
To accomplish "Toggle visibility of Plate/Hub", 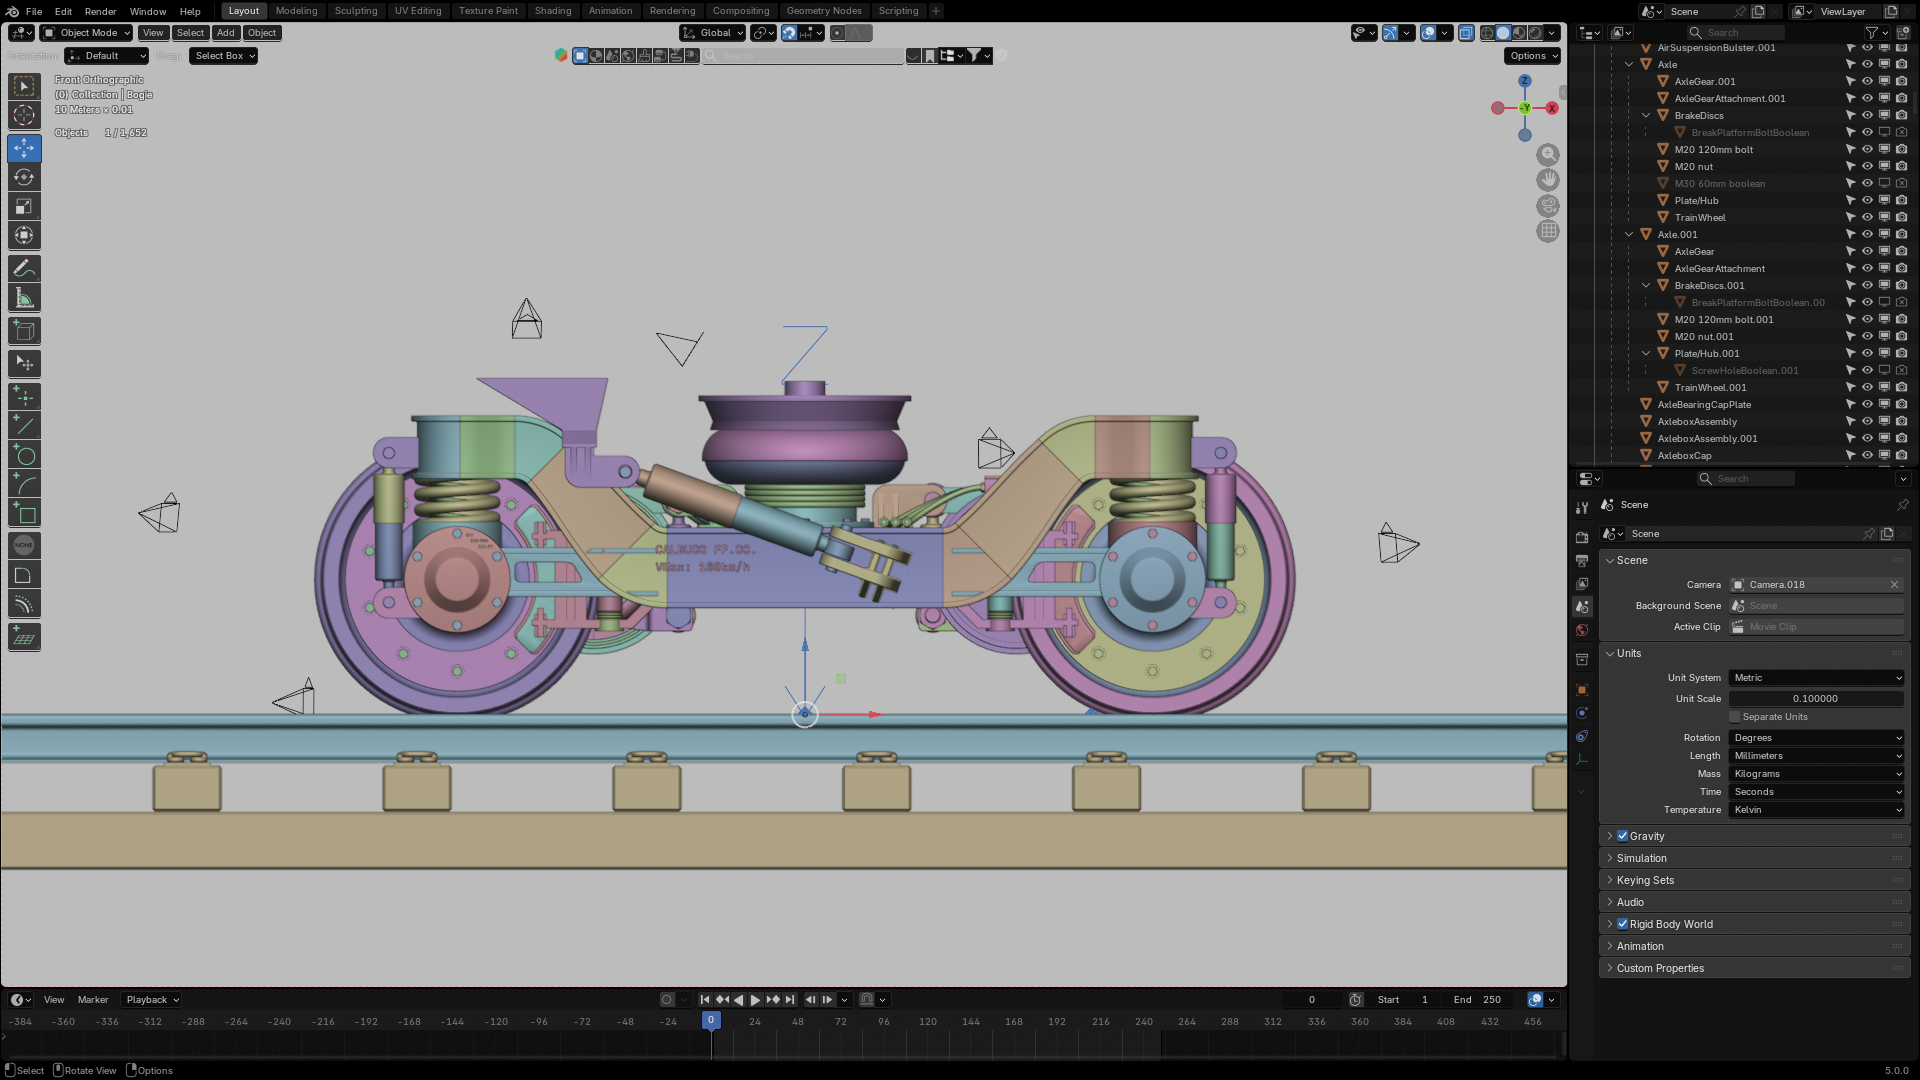I will click(1866, 201).
